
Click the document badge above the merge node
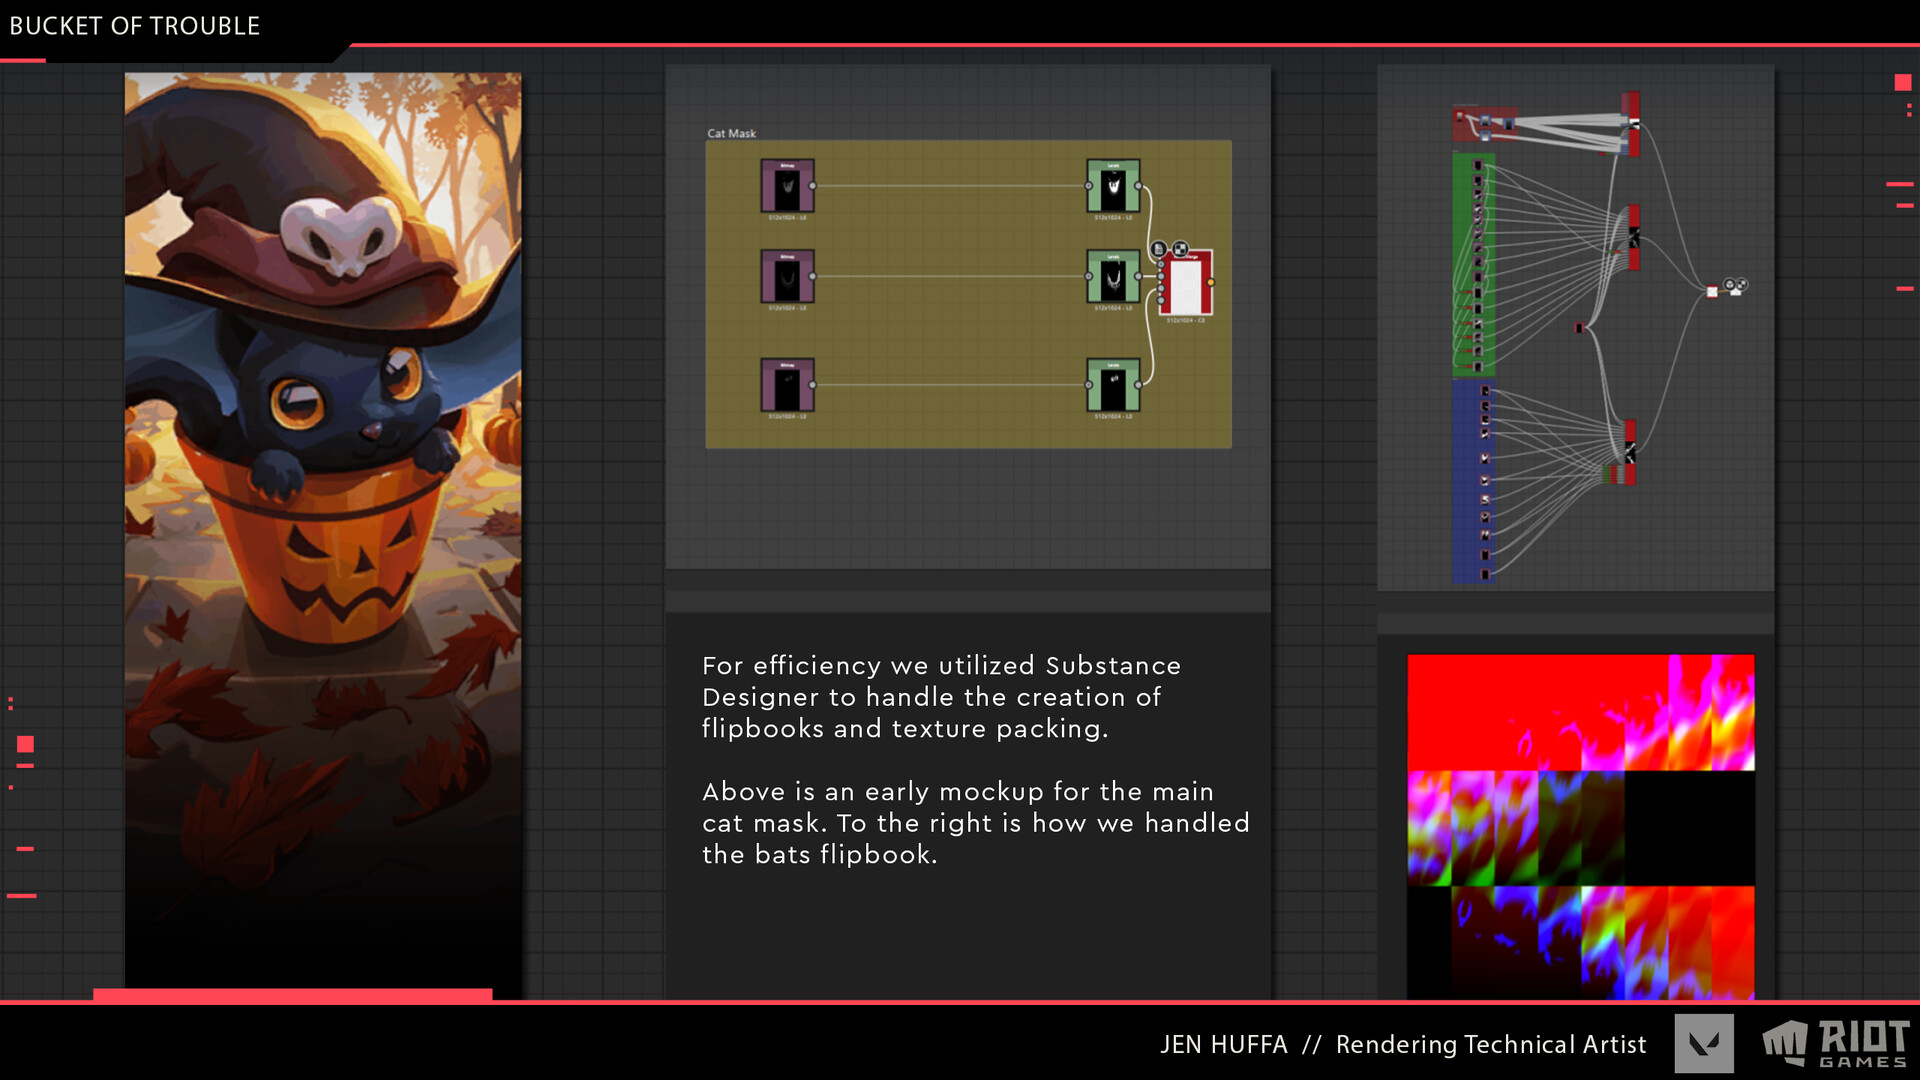coord(1159,247)
